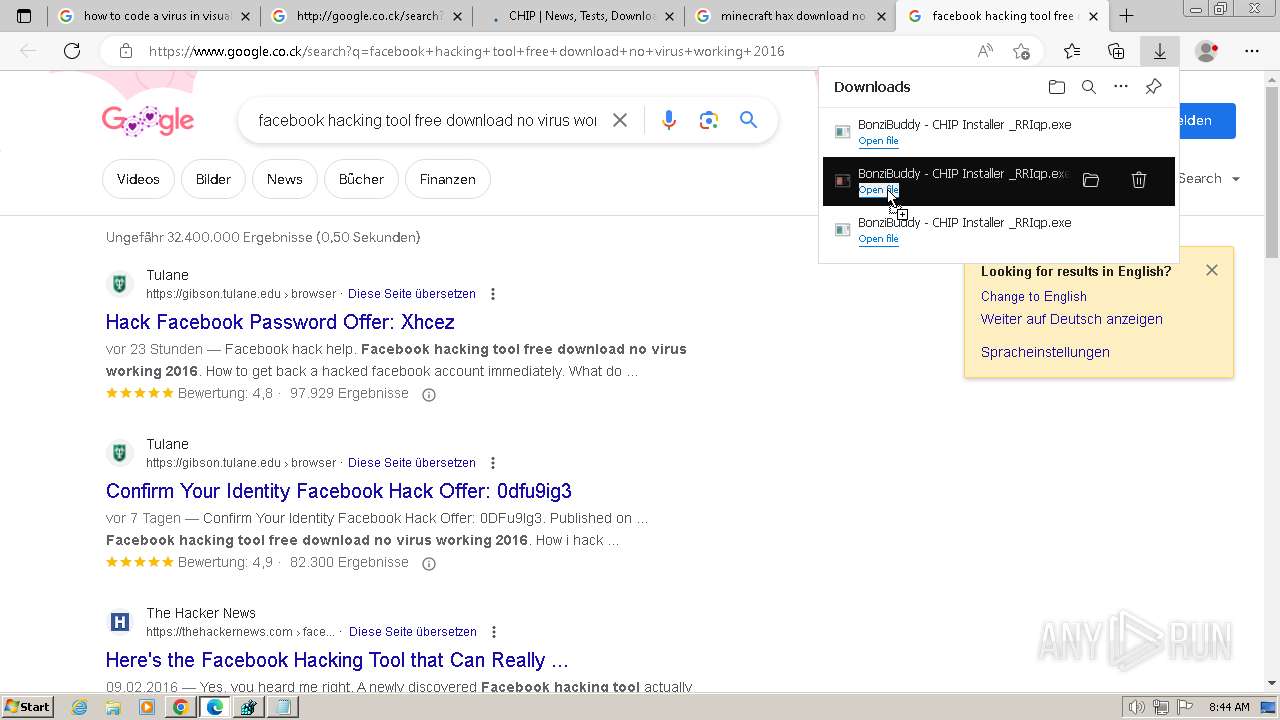The width and height of the screenshot is (1280, 720).
Task: Filter results by Bilder
Action: click(213, 179)
